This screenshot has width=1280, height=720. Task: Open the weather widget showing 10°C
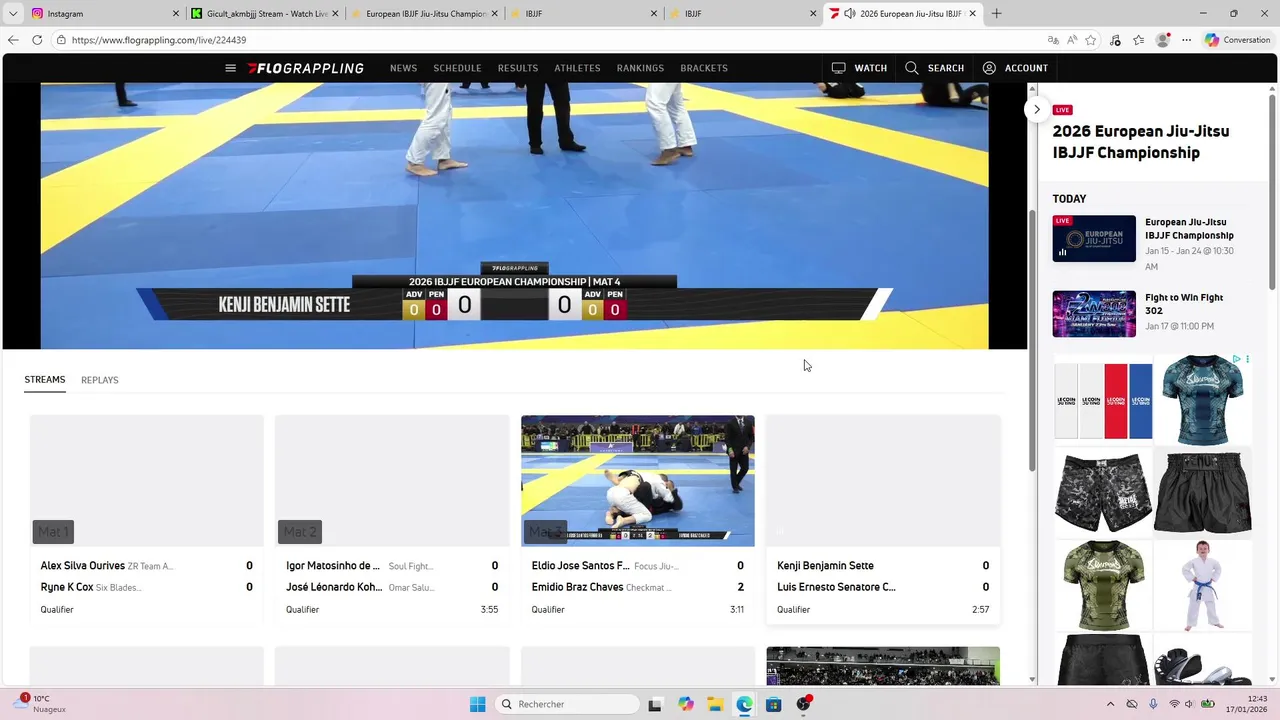point(41,704)
